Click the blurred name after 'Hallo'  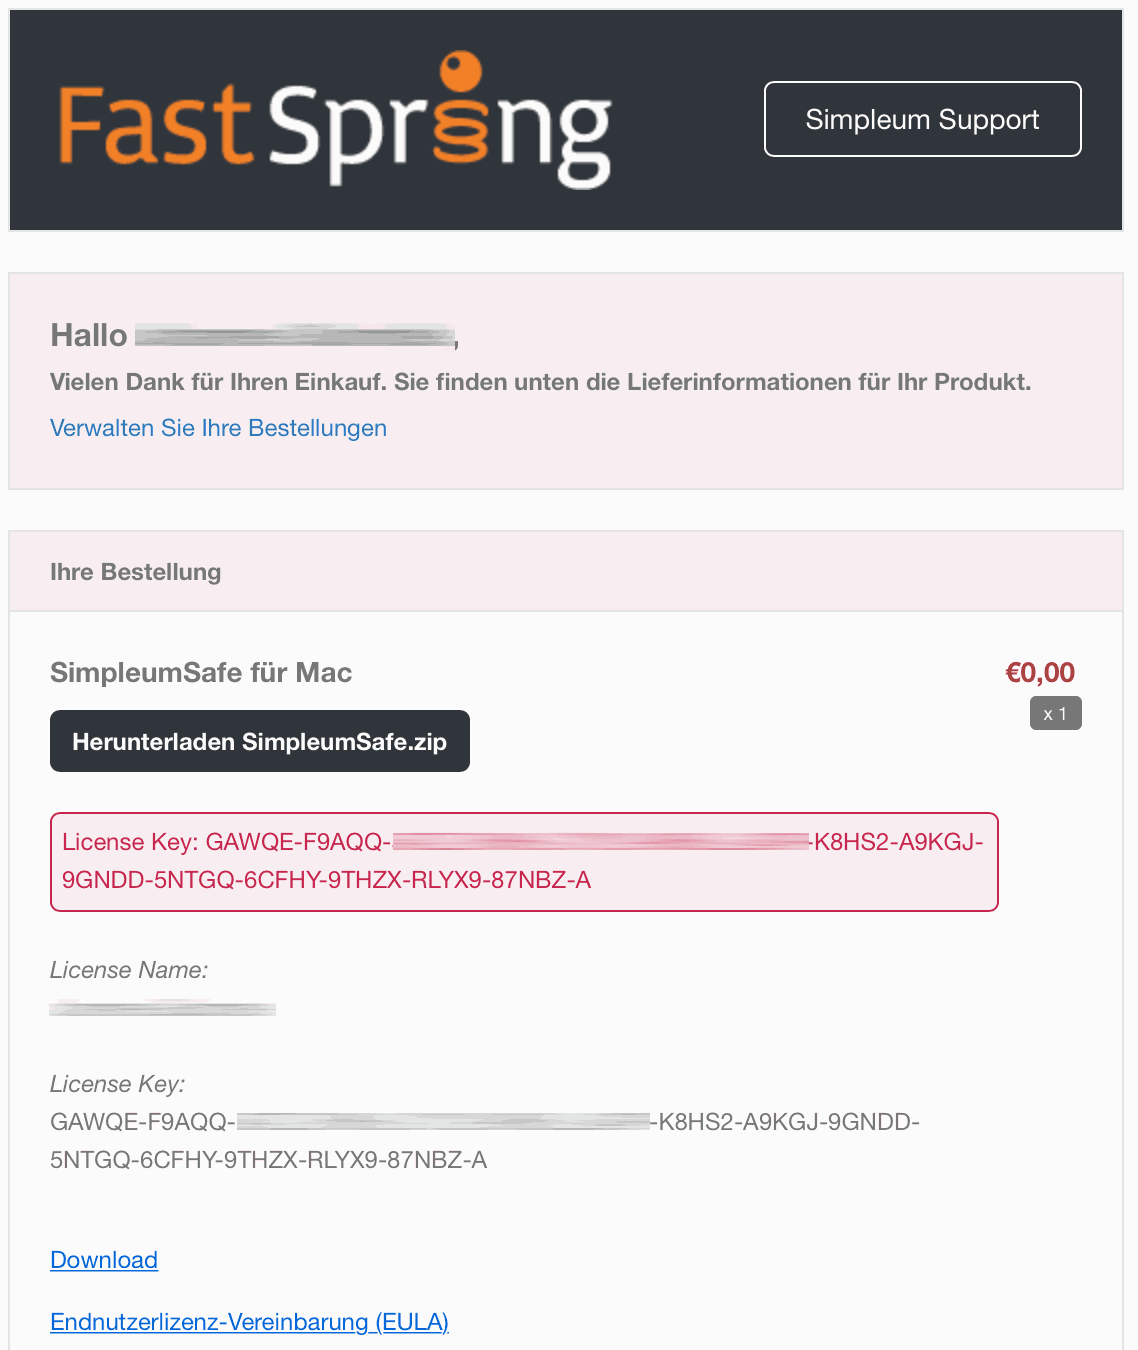[294, 336]
